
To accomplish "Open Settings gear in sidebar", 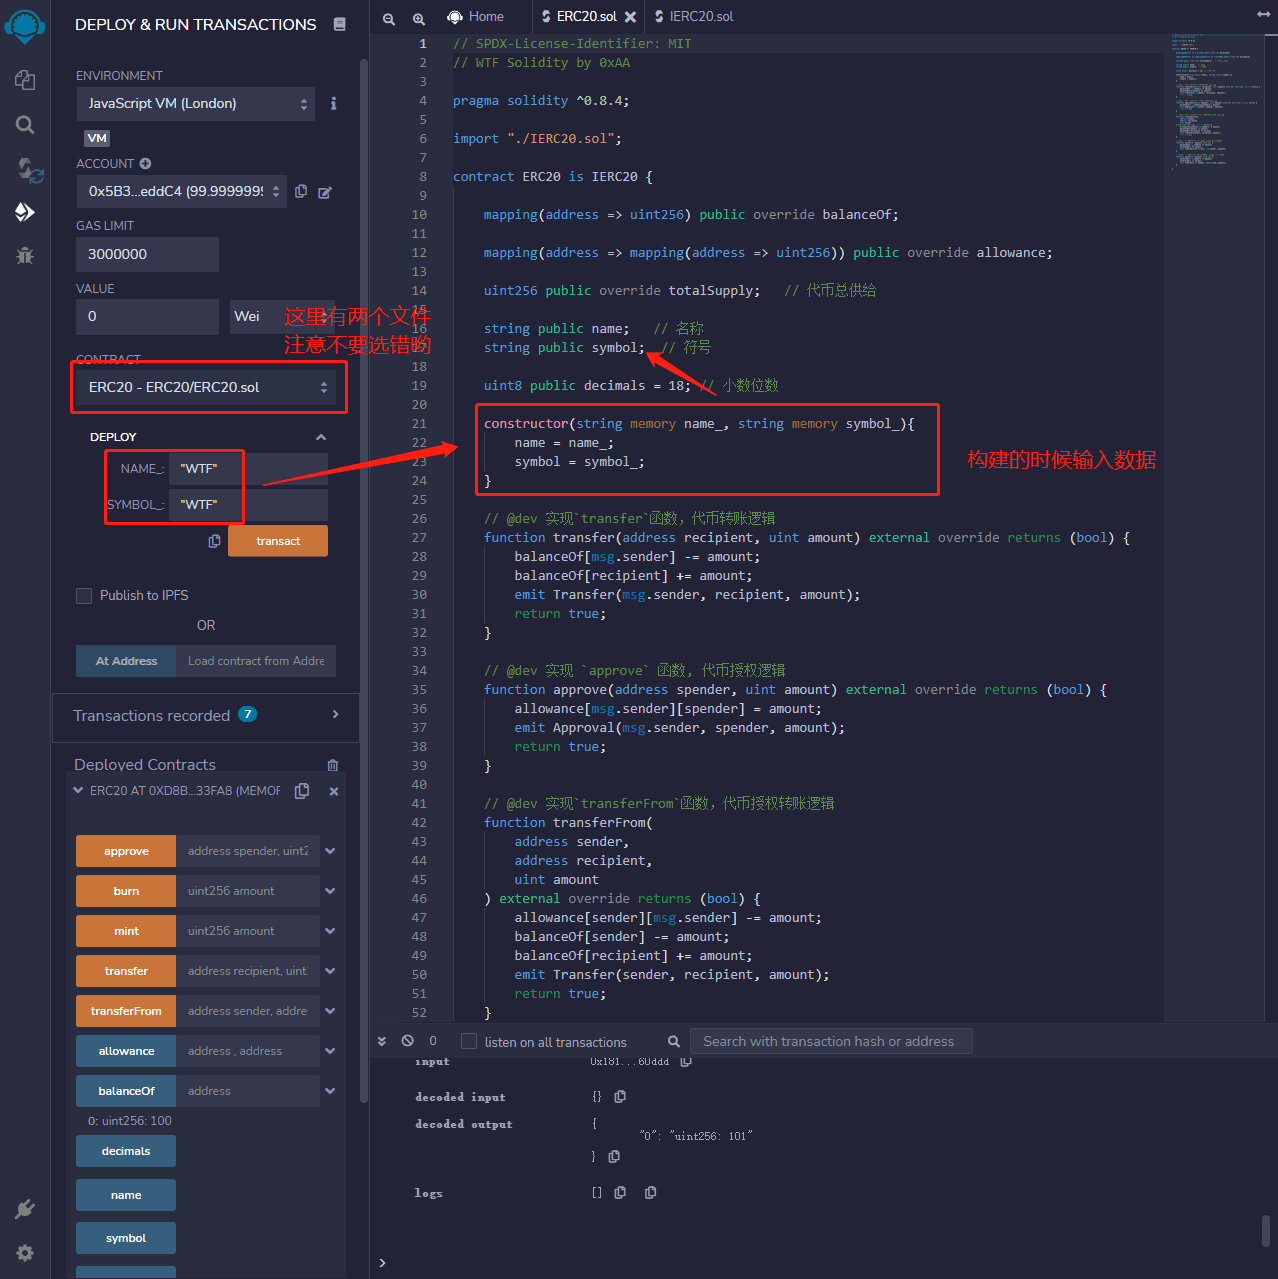I will click(x=25, y=1253).
